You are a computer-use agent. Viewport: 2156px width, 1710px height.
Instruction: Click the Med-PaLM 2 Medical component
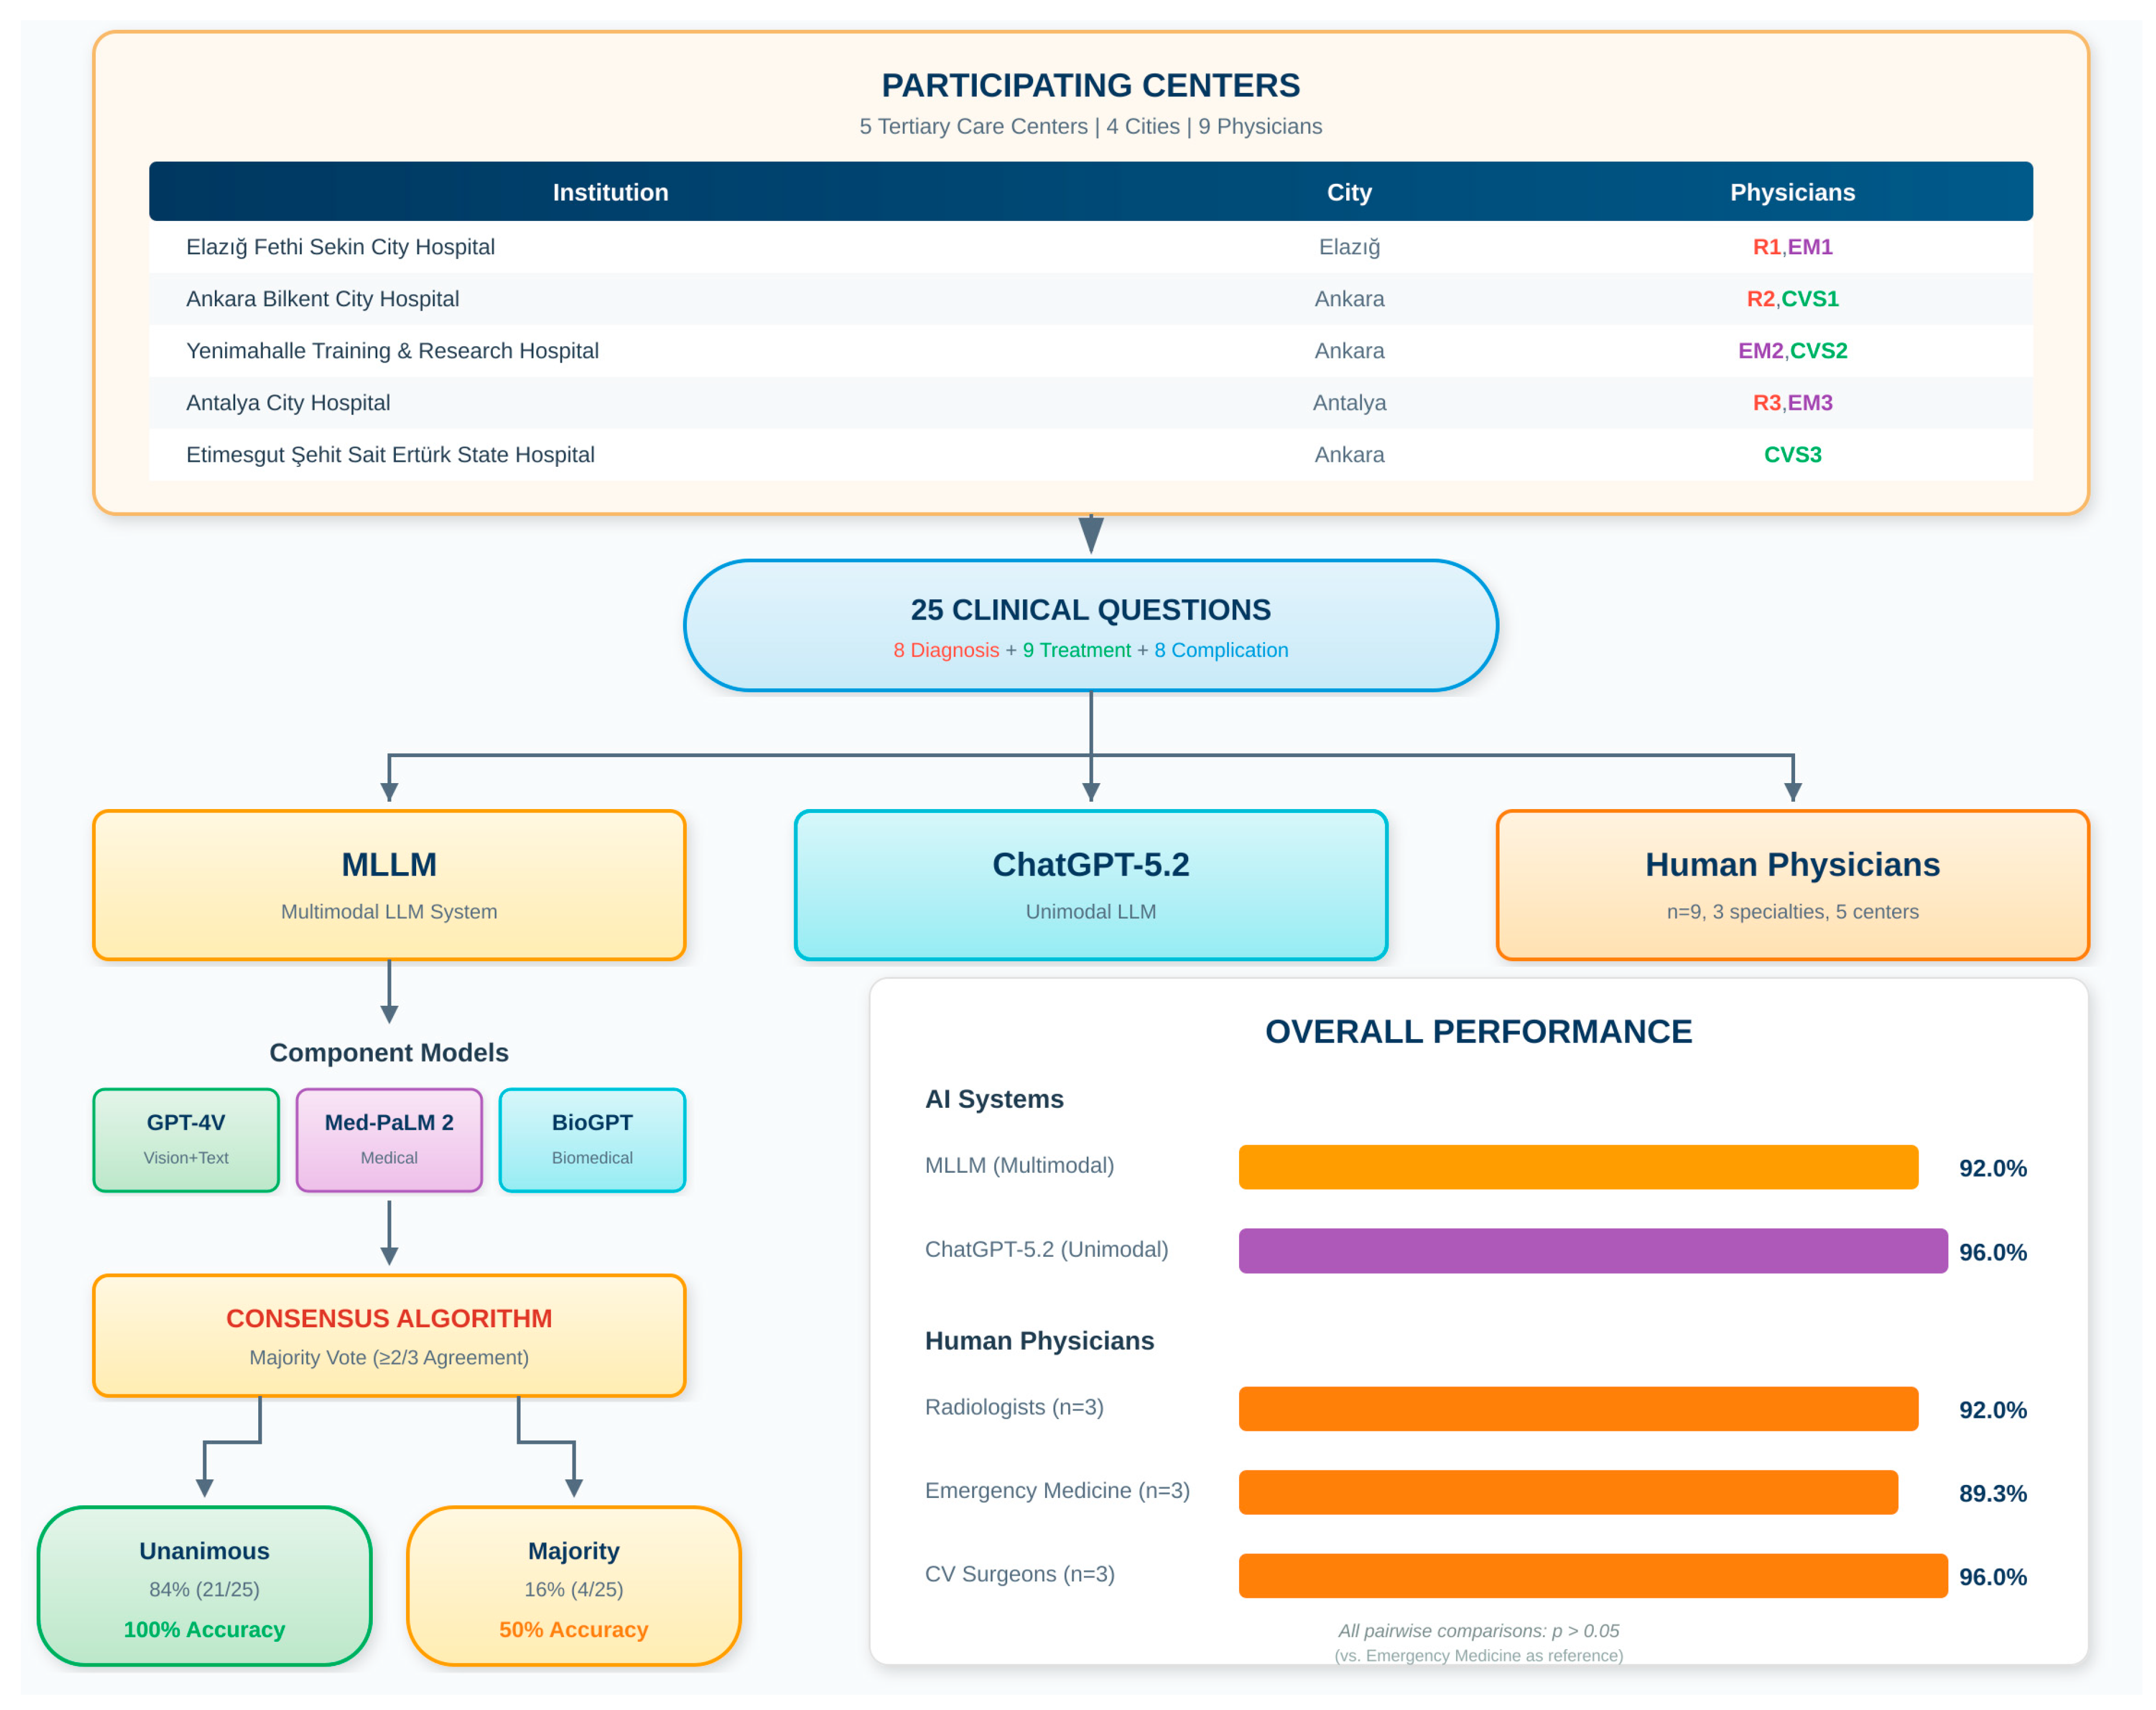(389, 1139)
